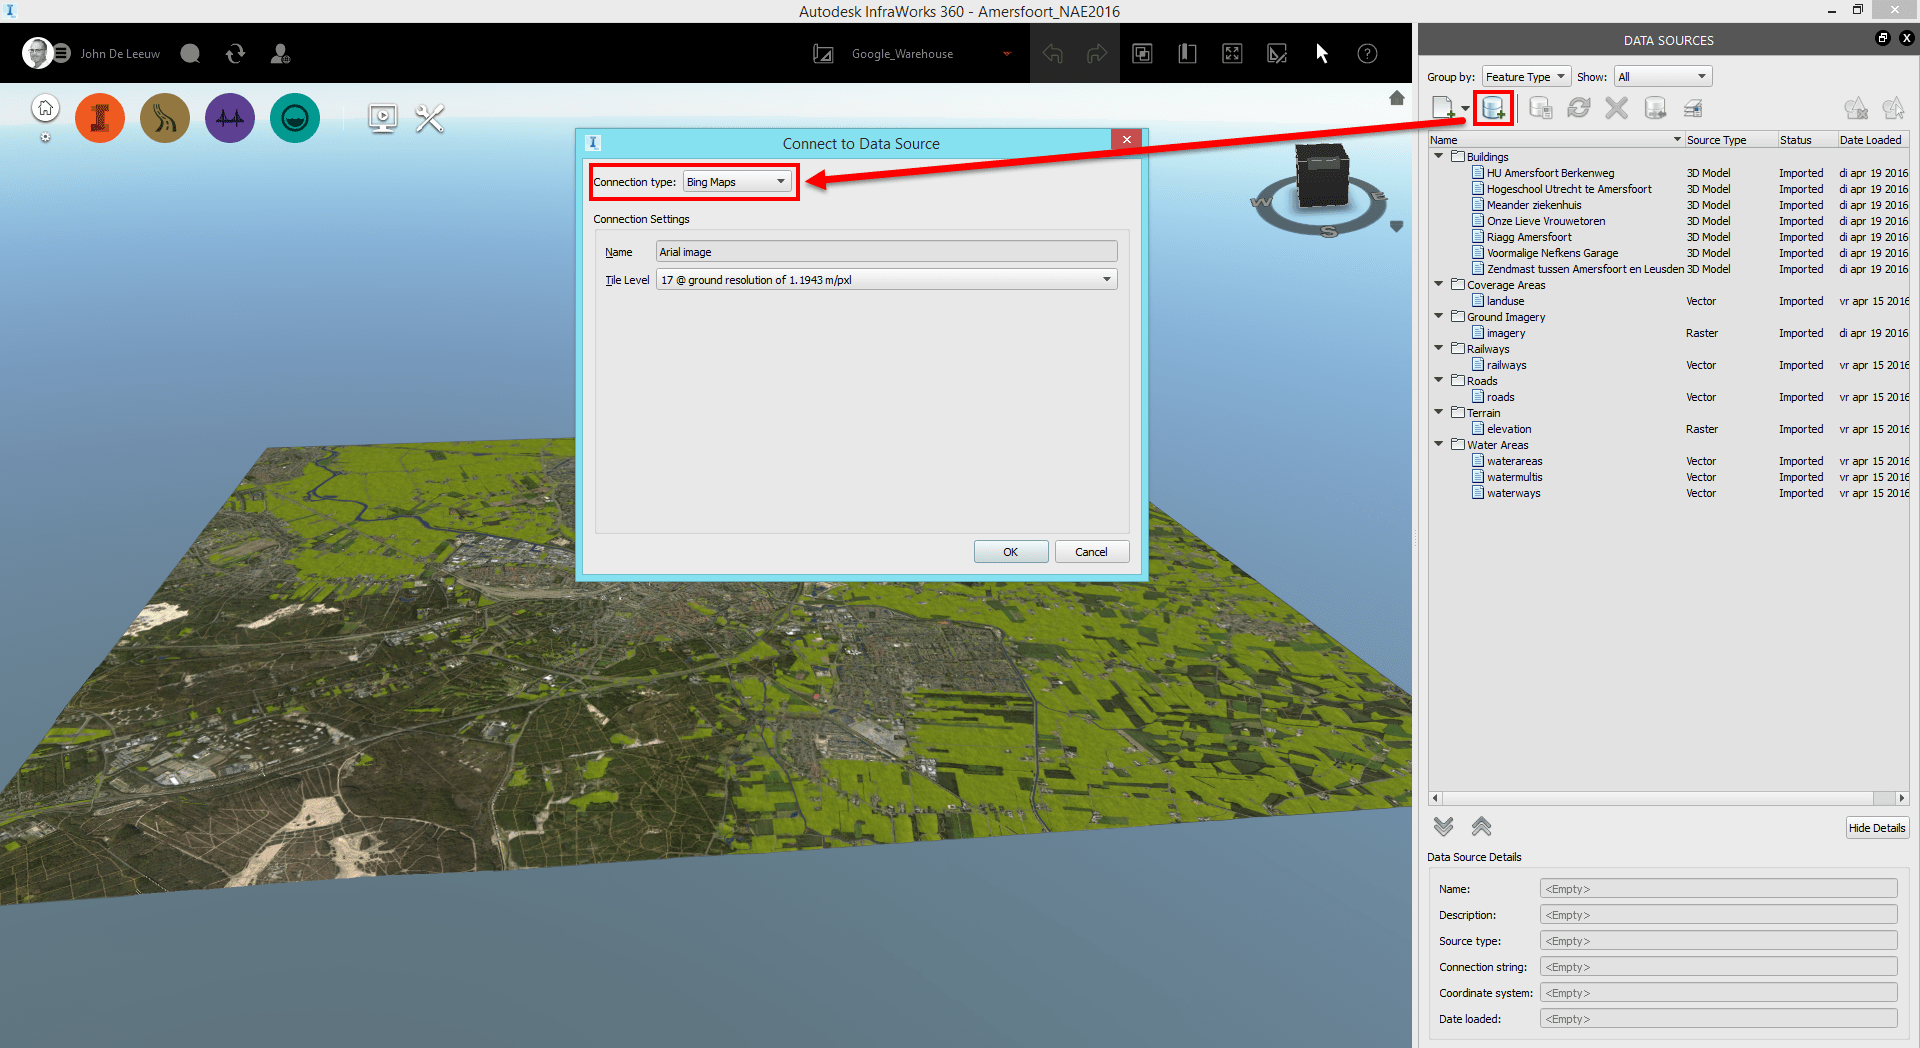Refresh data sources with the refresh icon
Image resolution: width=1920 pixels, height=1048 pixels.
click(x=1579, y=108)
